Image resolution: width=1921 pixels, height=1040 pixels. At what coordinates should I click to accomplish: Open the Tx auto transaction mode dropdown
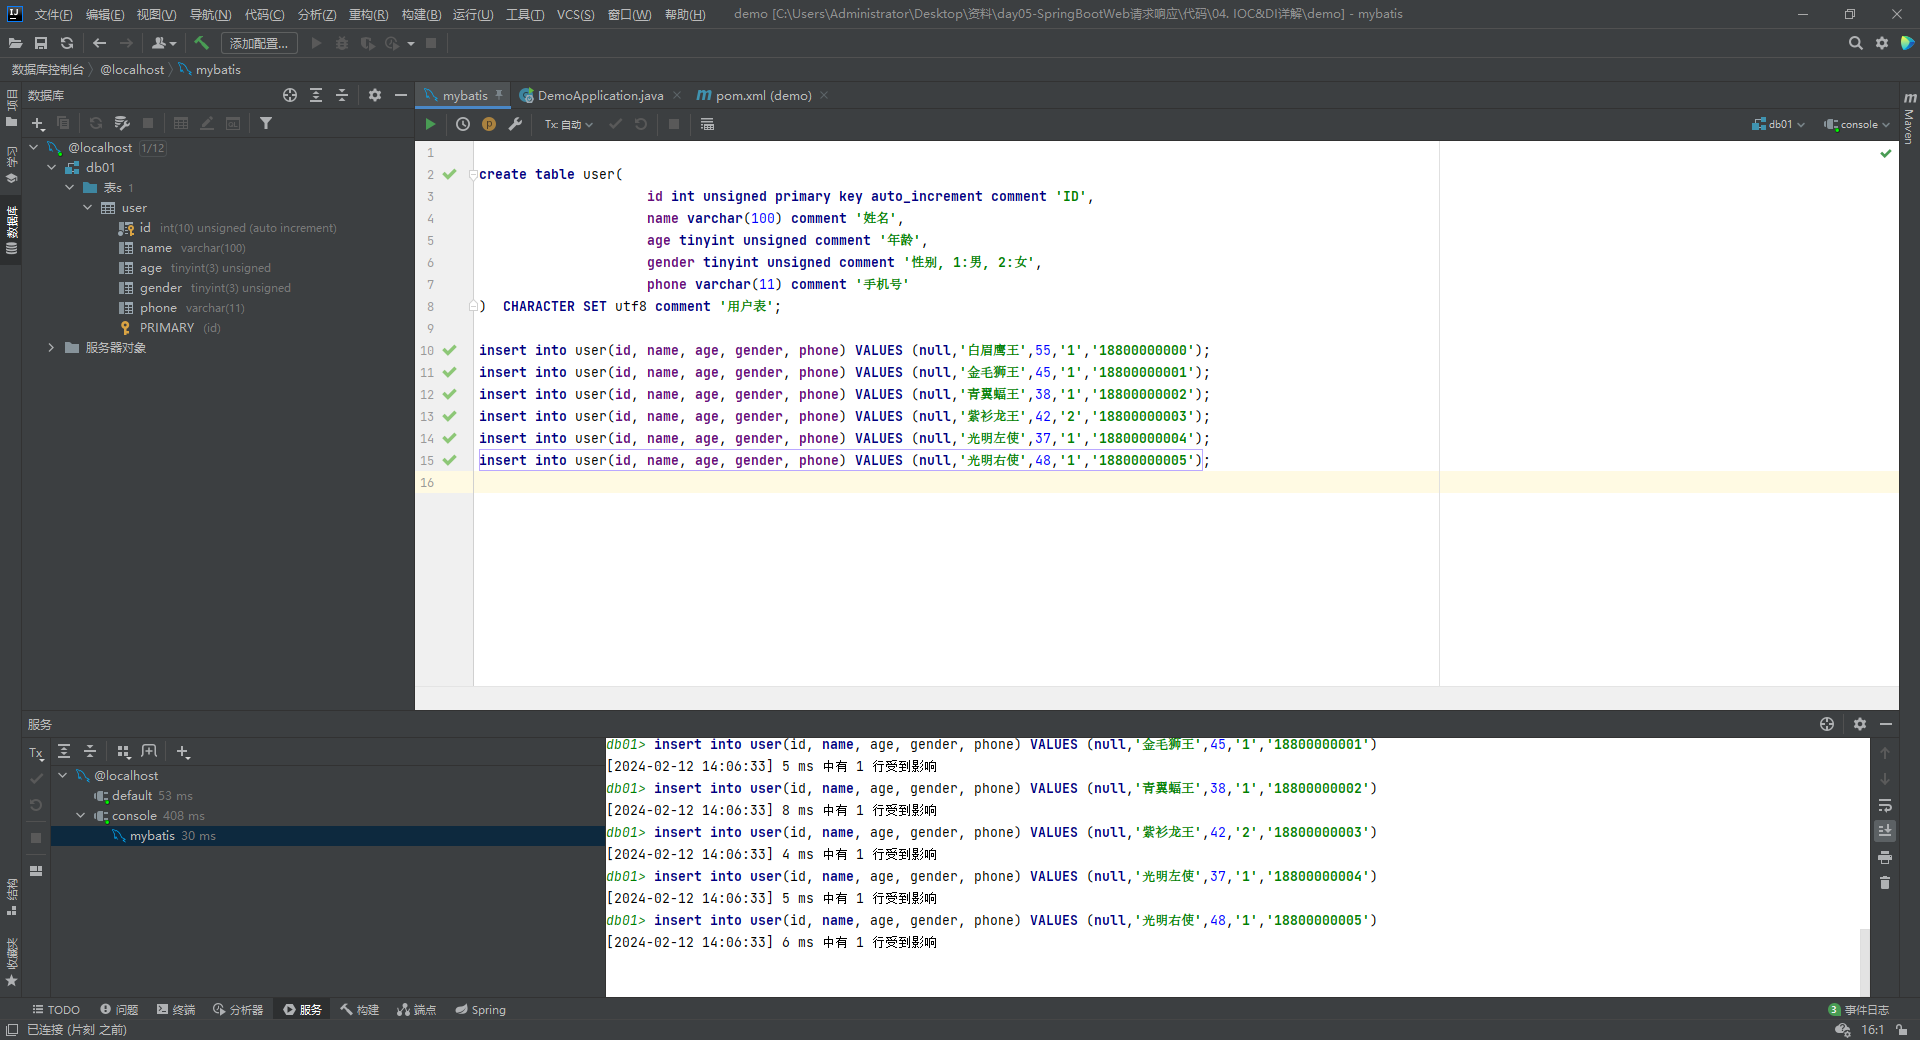coord(568,124)
